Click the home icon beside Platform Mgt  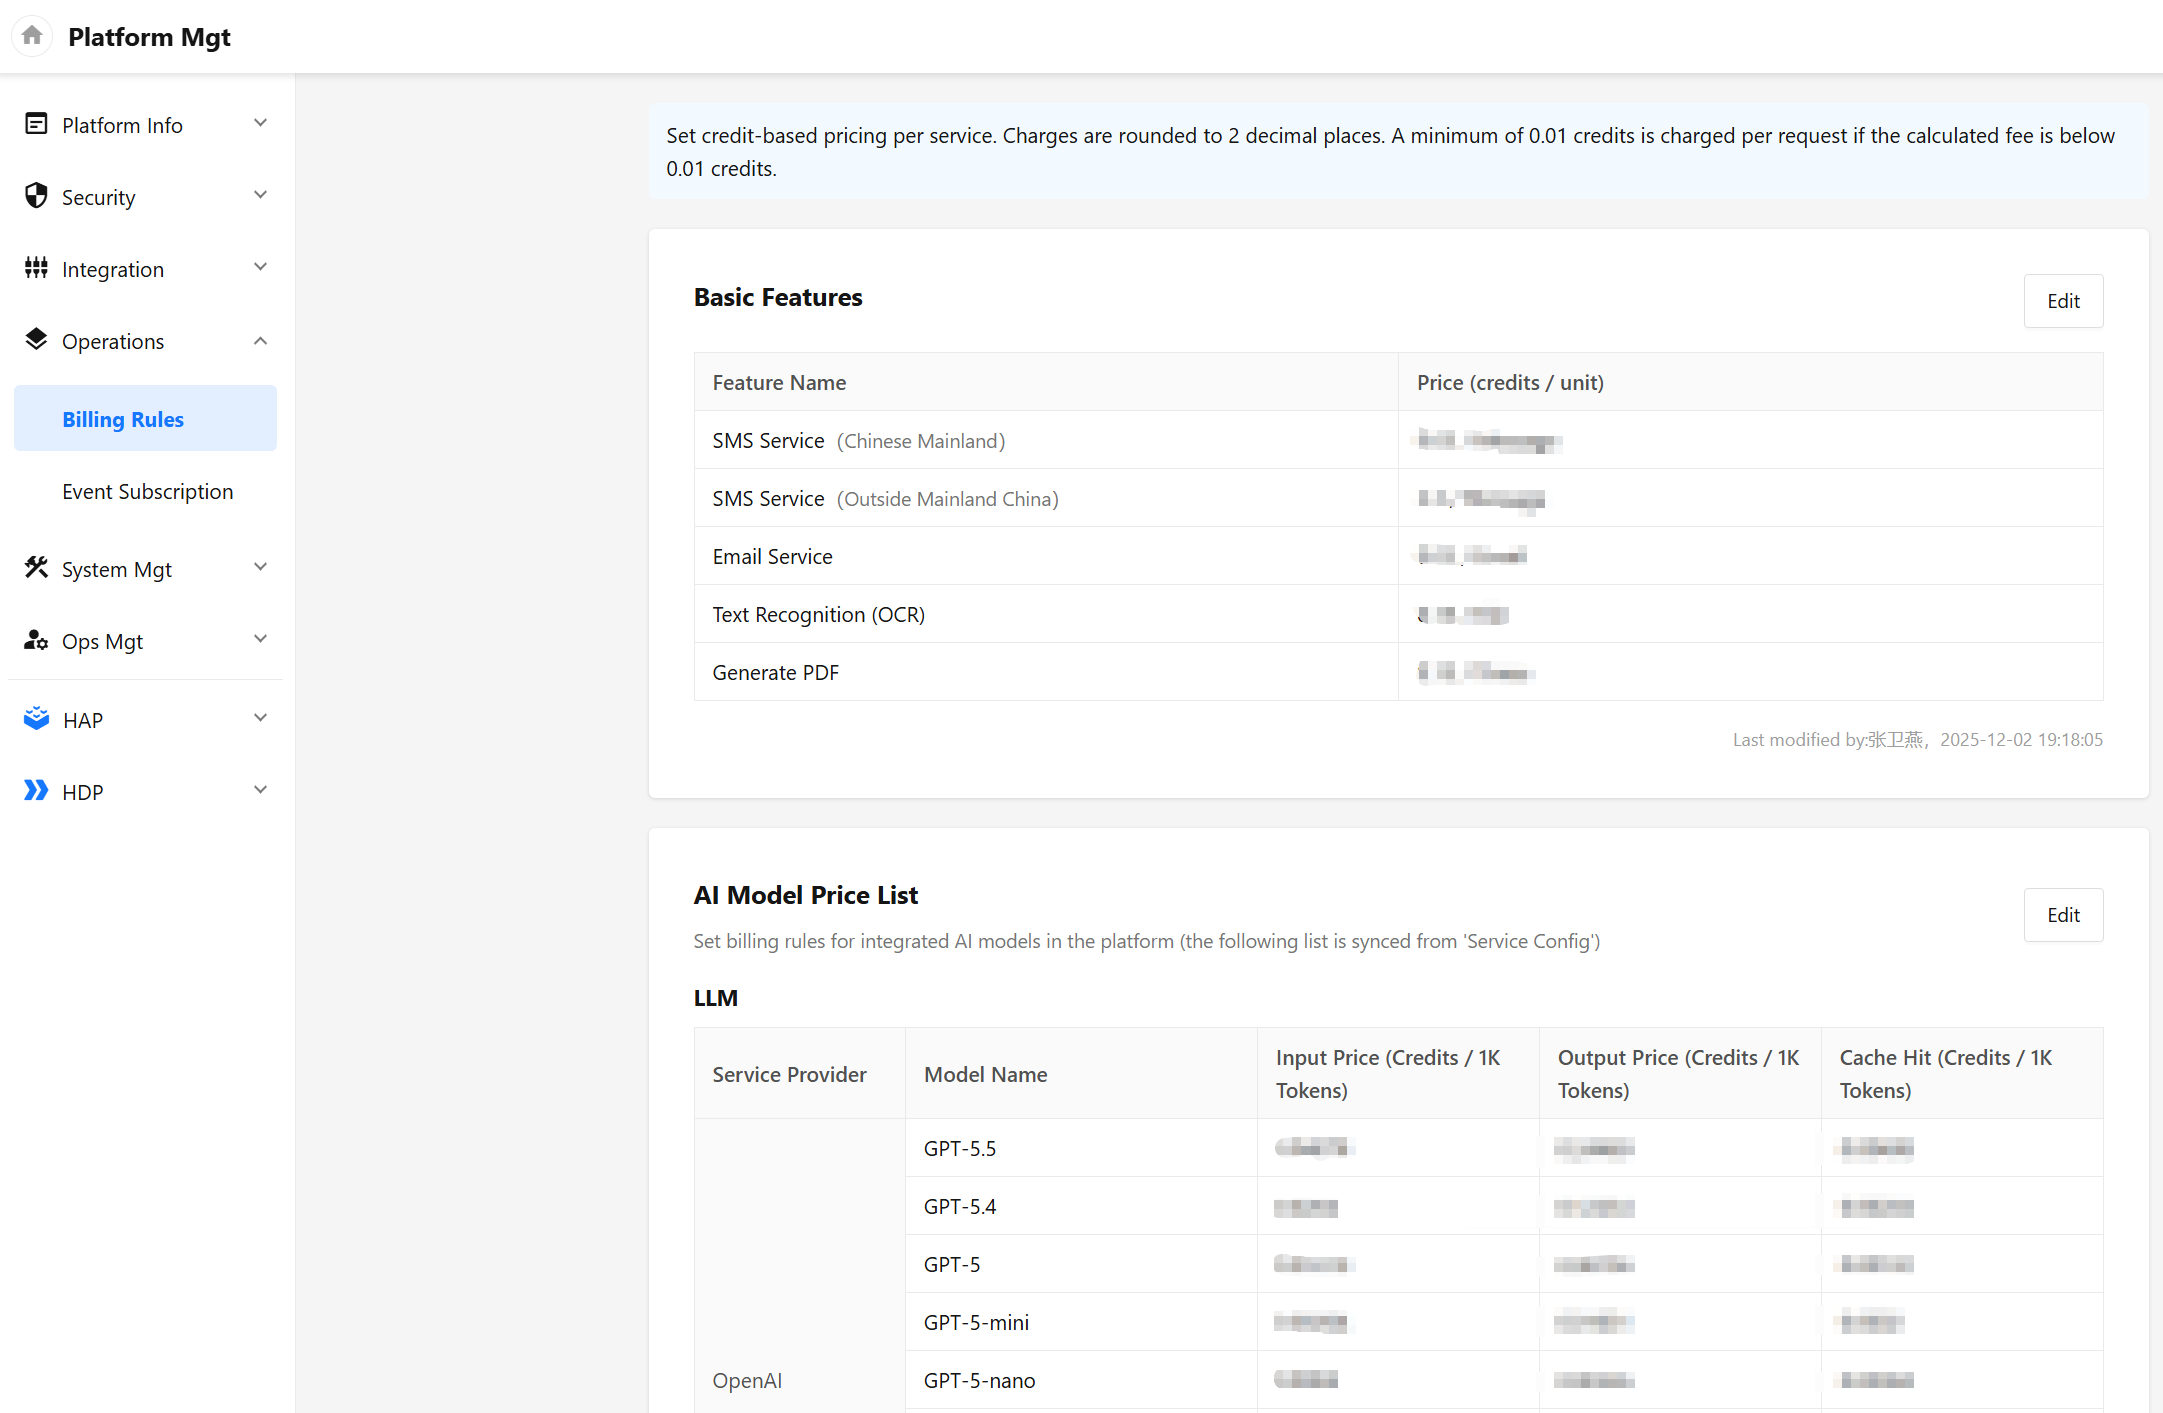pyautogui.click(x=32, y=36)
